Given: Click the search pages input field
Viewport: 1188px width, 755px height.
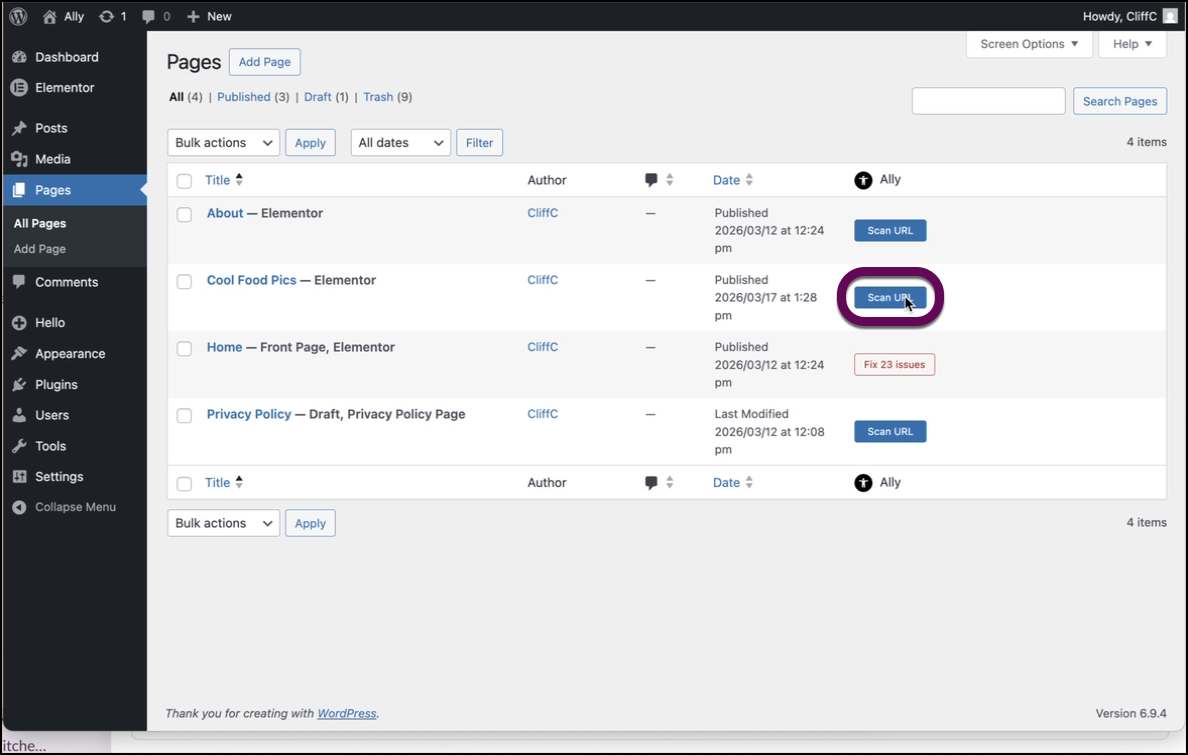Looking at the screenshot, I should click(988, 101).
